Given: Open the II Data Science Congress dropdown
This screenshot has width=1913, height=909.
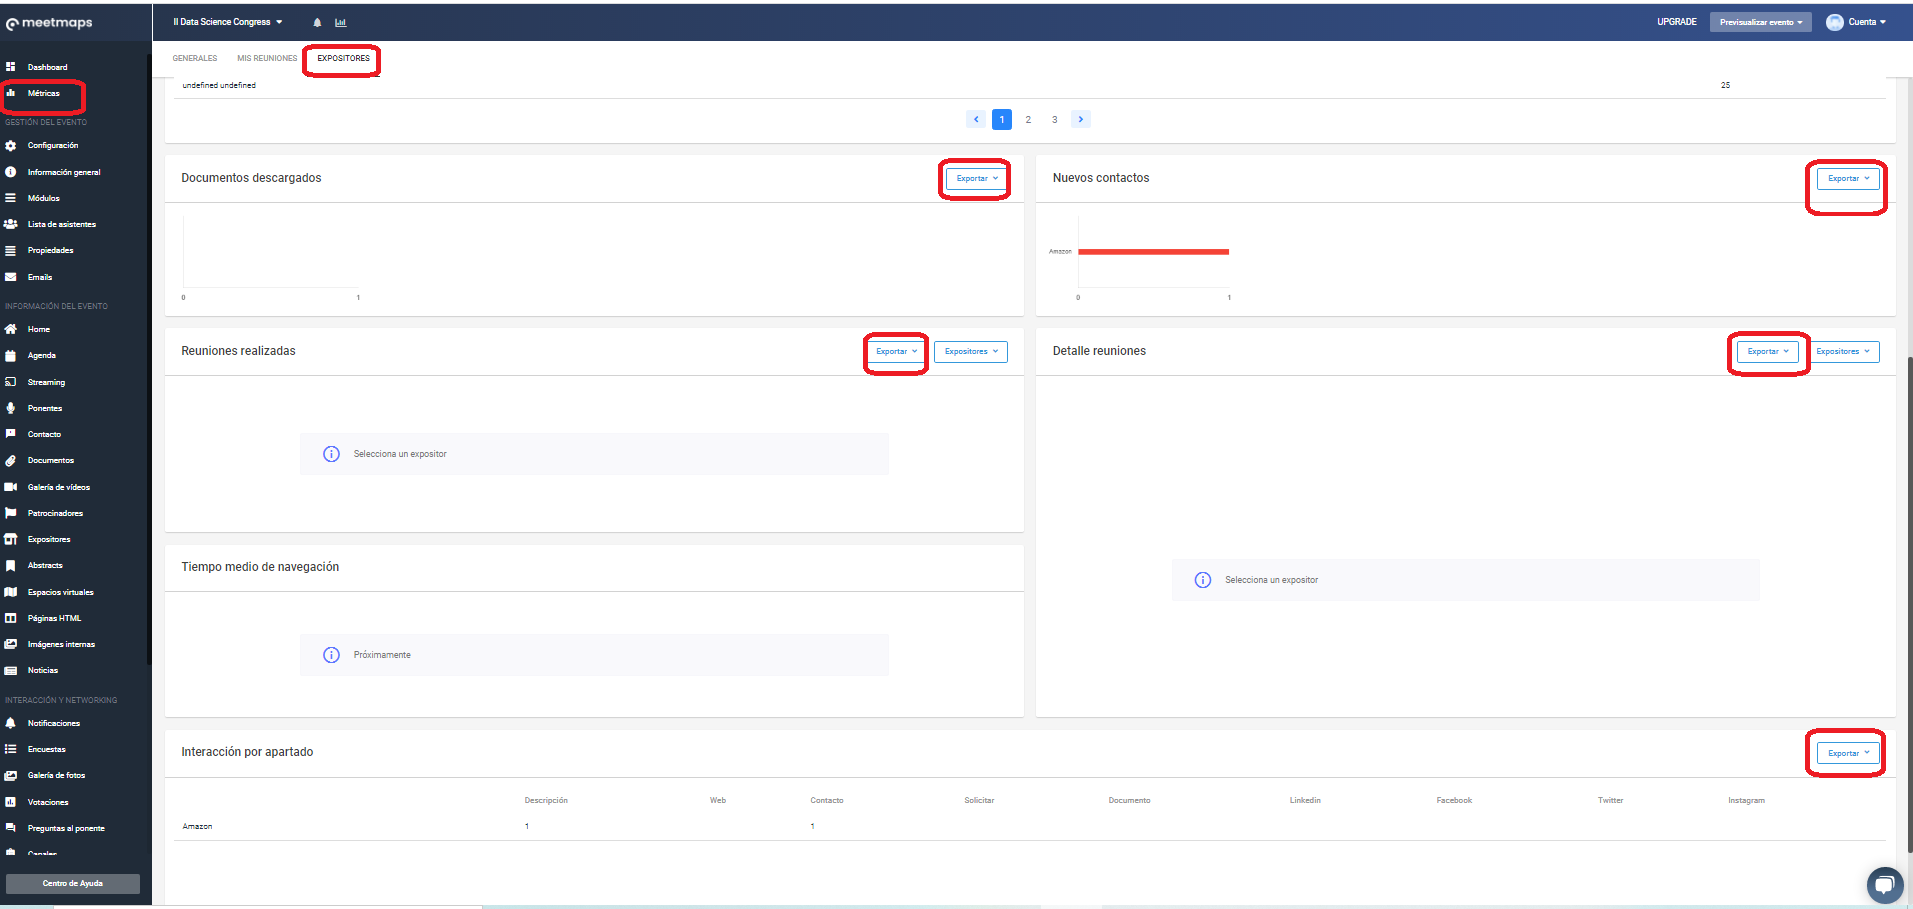Looking at the screenshot, I should pyautogui.click(x=228, y=22).
